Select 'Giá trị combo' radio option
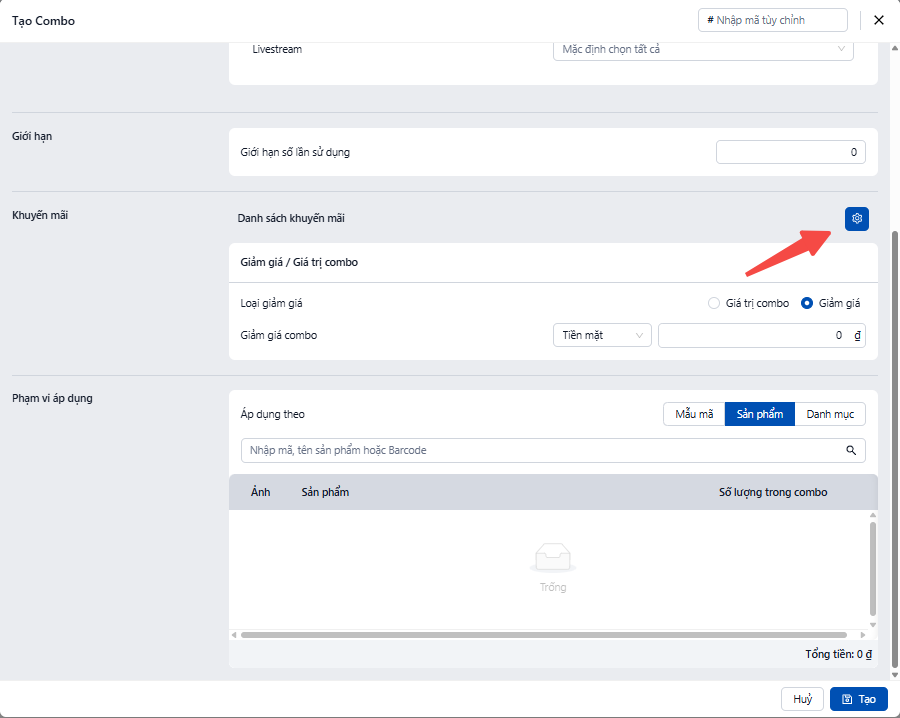Screen dimensions: 900x718 click(713, 303)
